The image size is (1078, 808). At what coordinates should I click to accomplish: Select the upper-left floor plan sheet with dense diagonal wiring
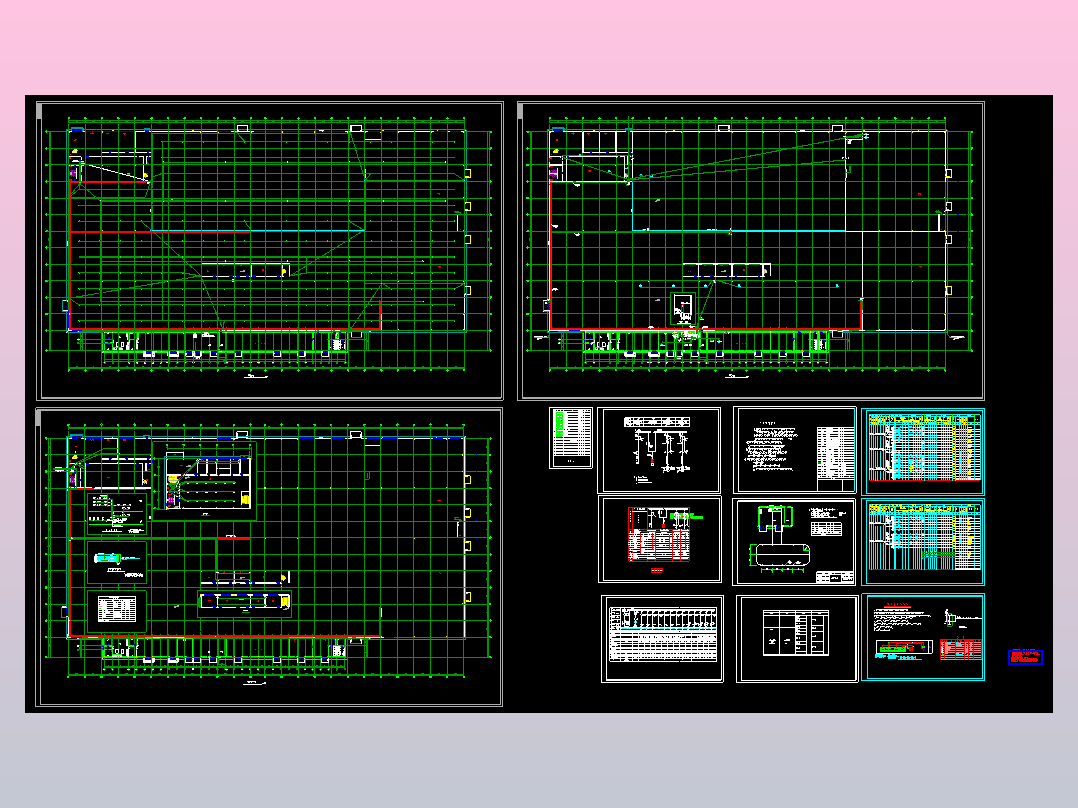point(270,251)
